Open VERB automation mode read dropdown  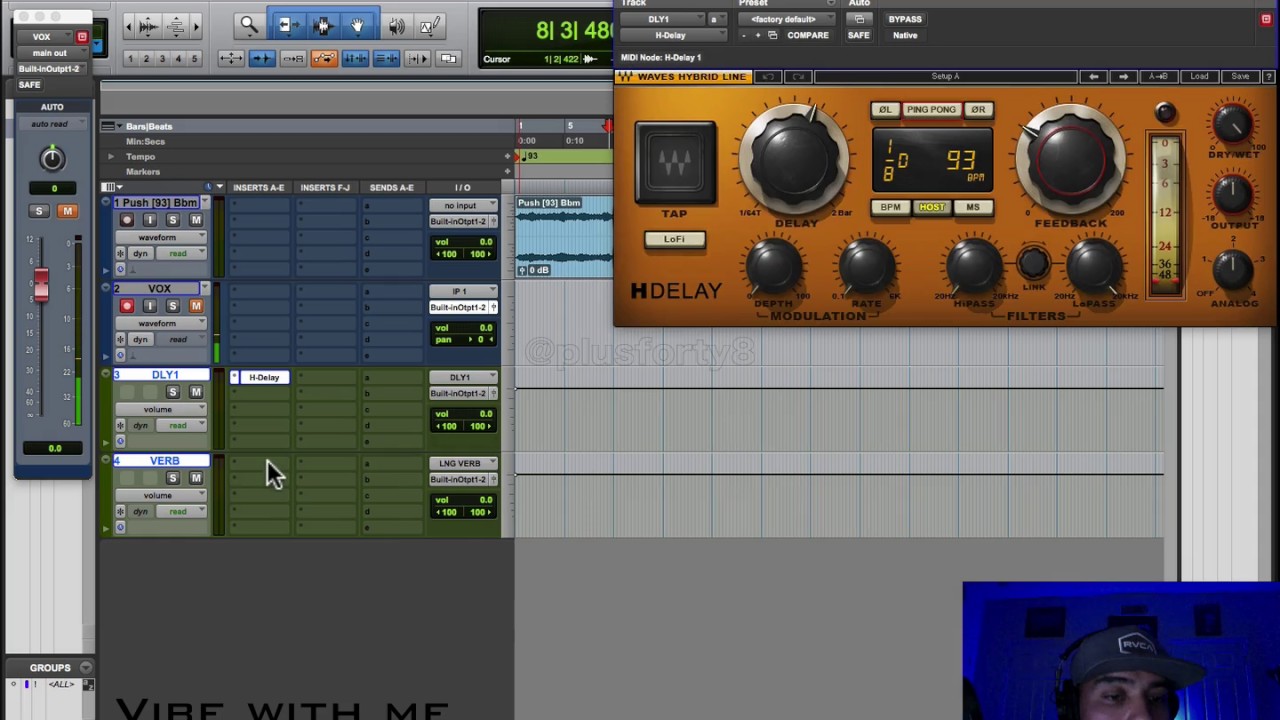coord(181,512)
